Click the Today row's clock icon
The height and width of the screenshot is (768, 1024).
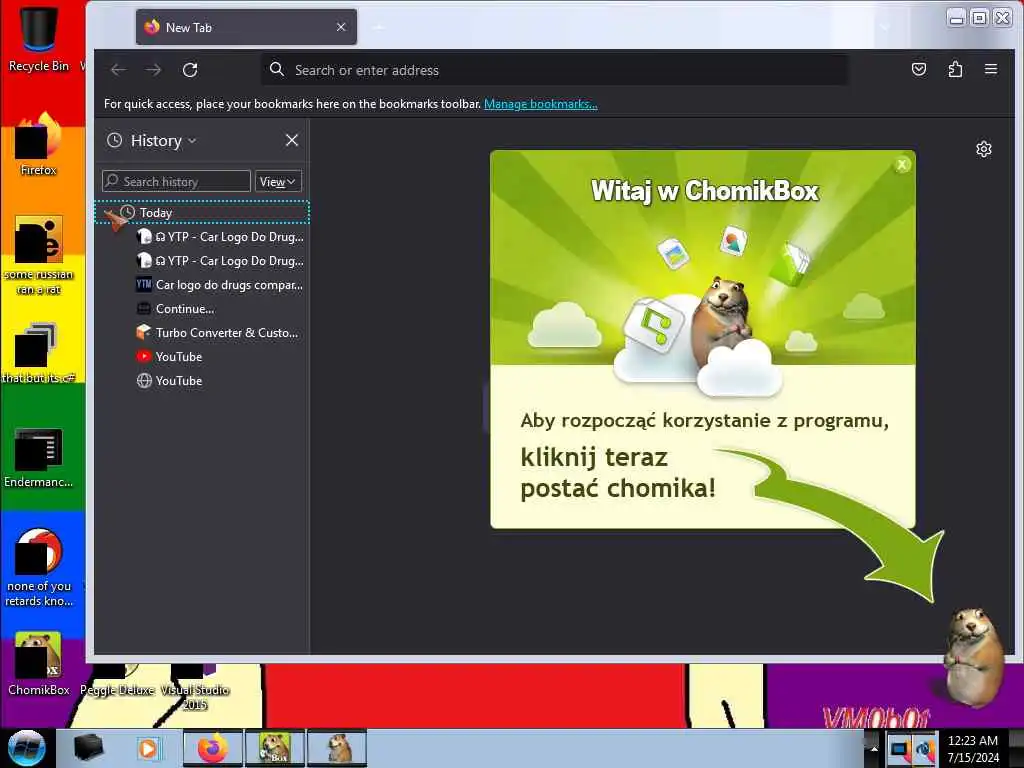tap(127, 212)
